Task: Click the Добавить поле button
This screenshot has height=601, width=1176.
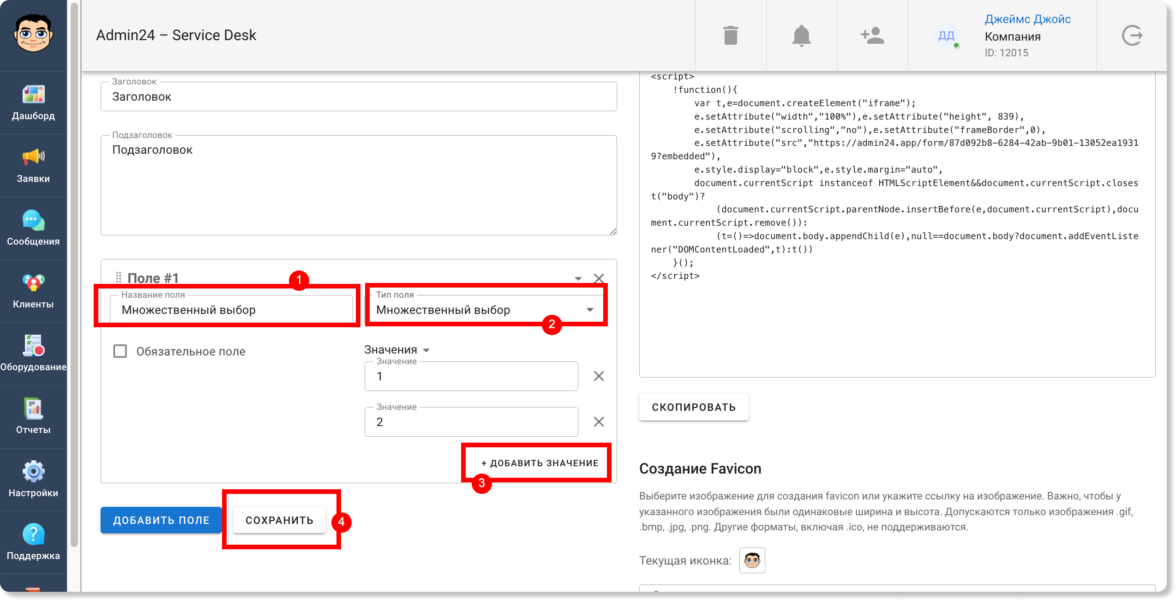Action: pyautogui.click(x=161, y=520)
